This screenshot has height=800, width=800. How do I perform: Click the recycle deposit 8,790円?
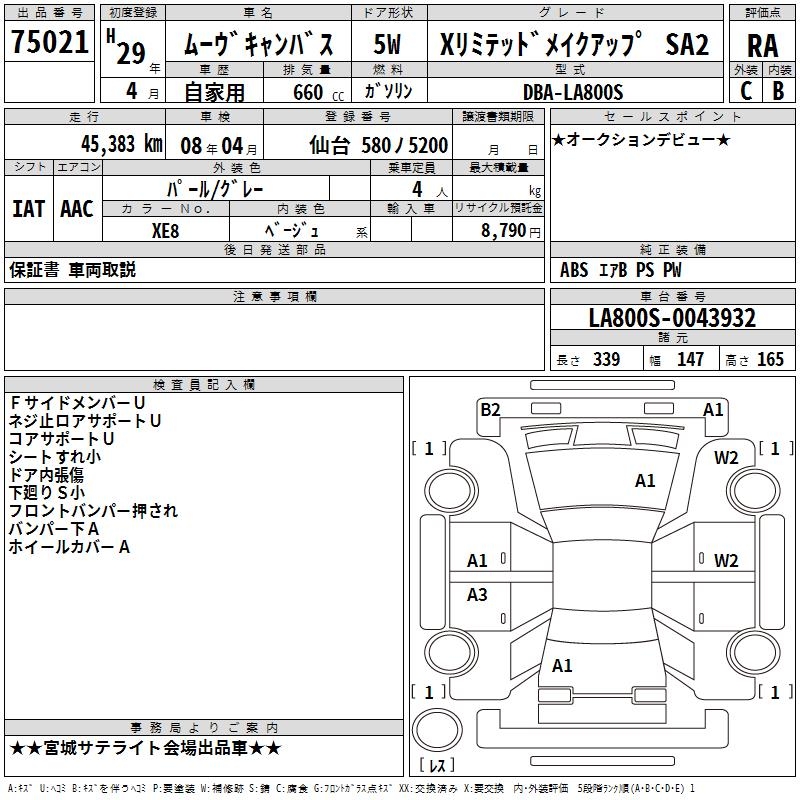[510, 231]
